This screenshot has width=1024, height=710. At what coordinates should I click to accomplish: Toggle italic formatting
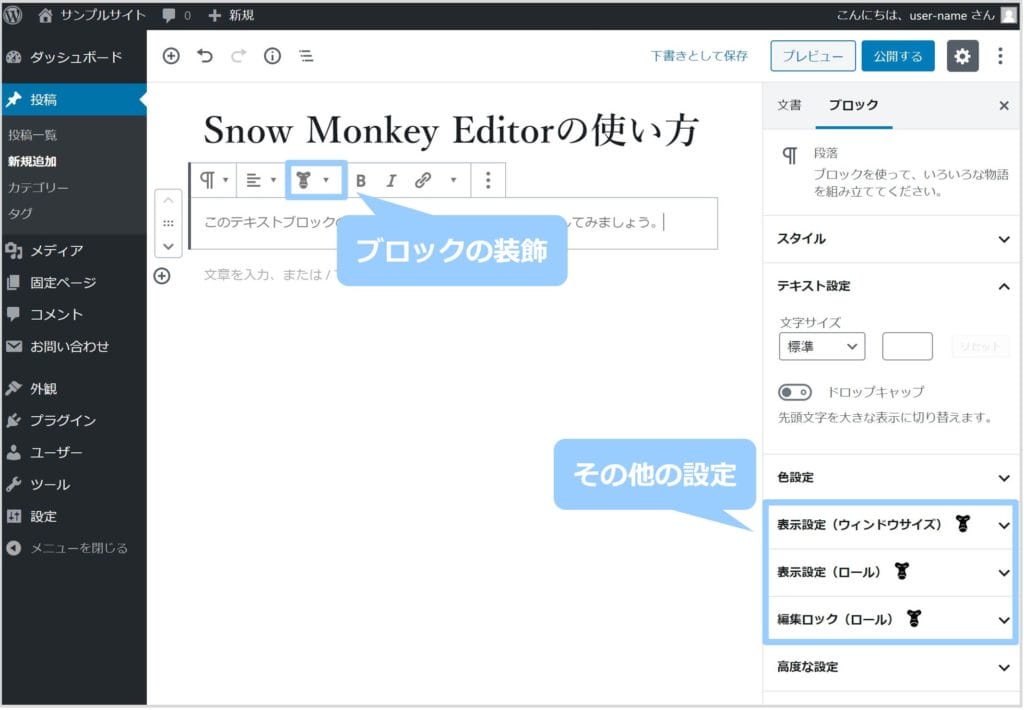point(391,180)
